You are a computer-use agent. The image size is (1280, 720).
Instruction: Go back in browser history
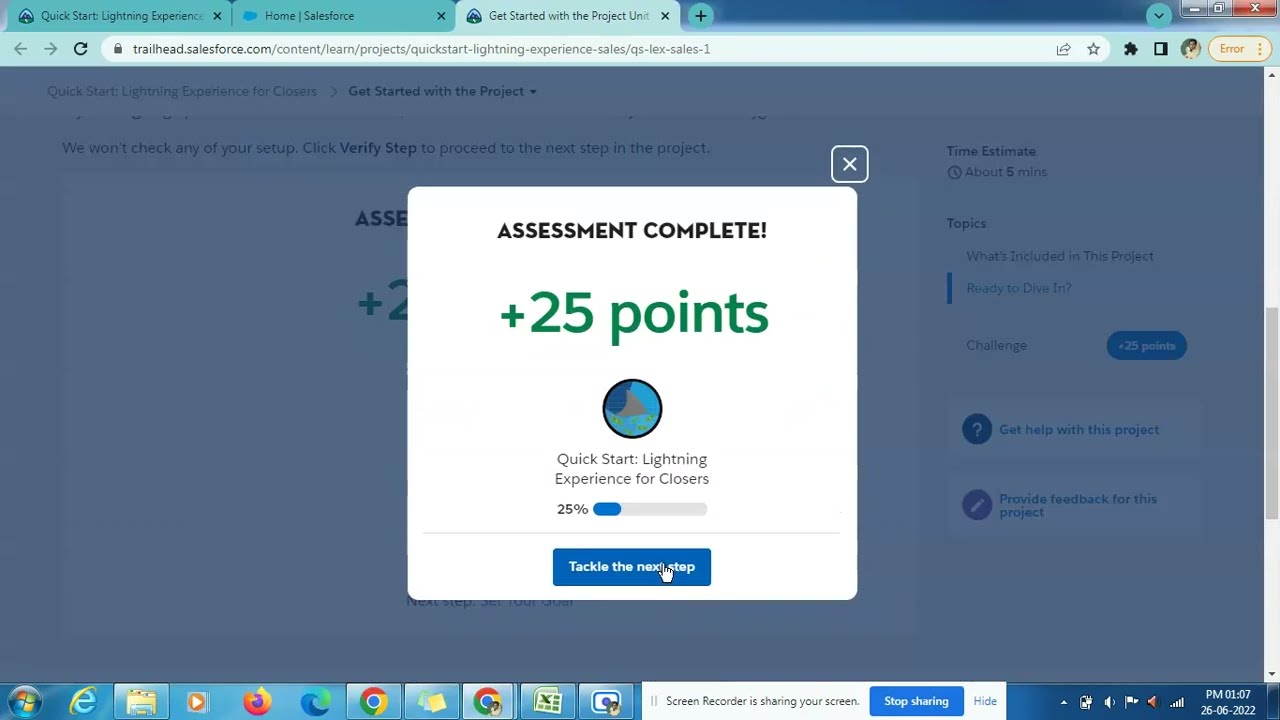tap(21, 49)
